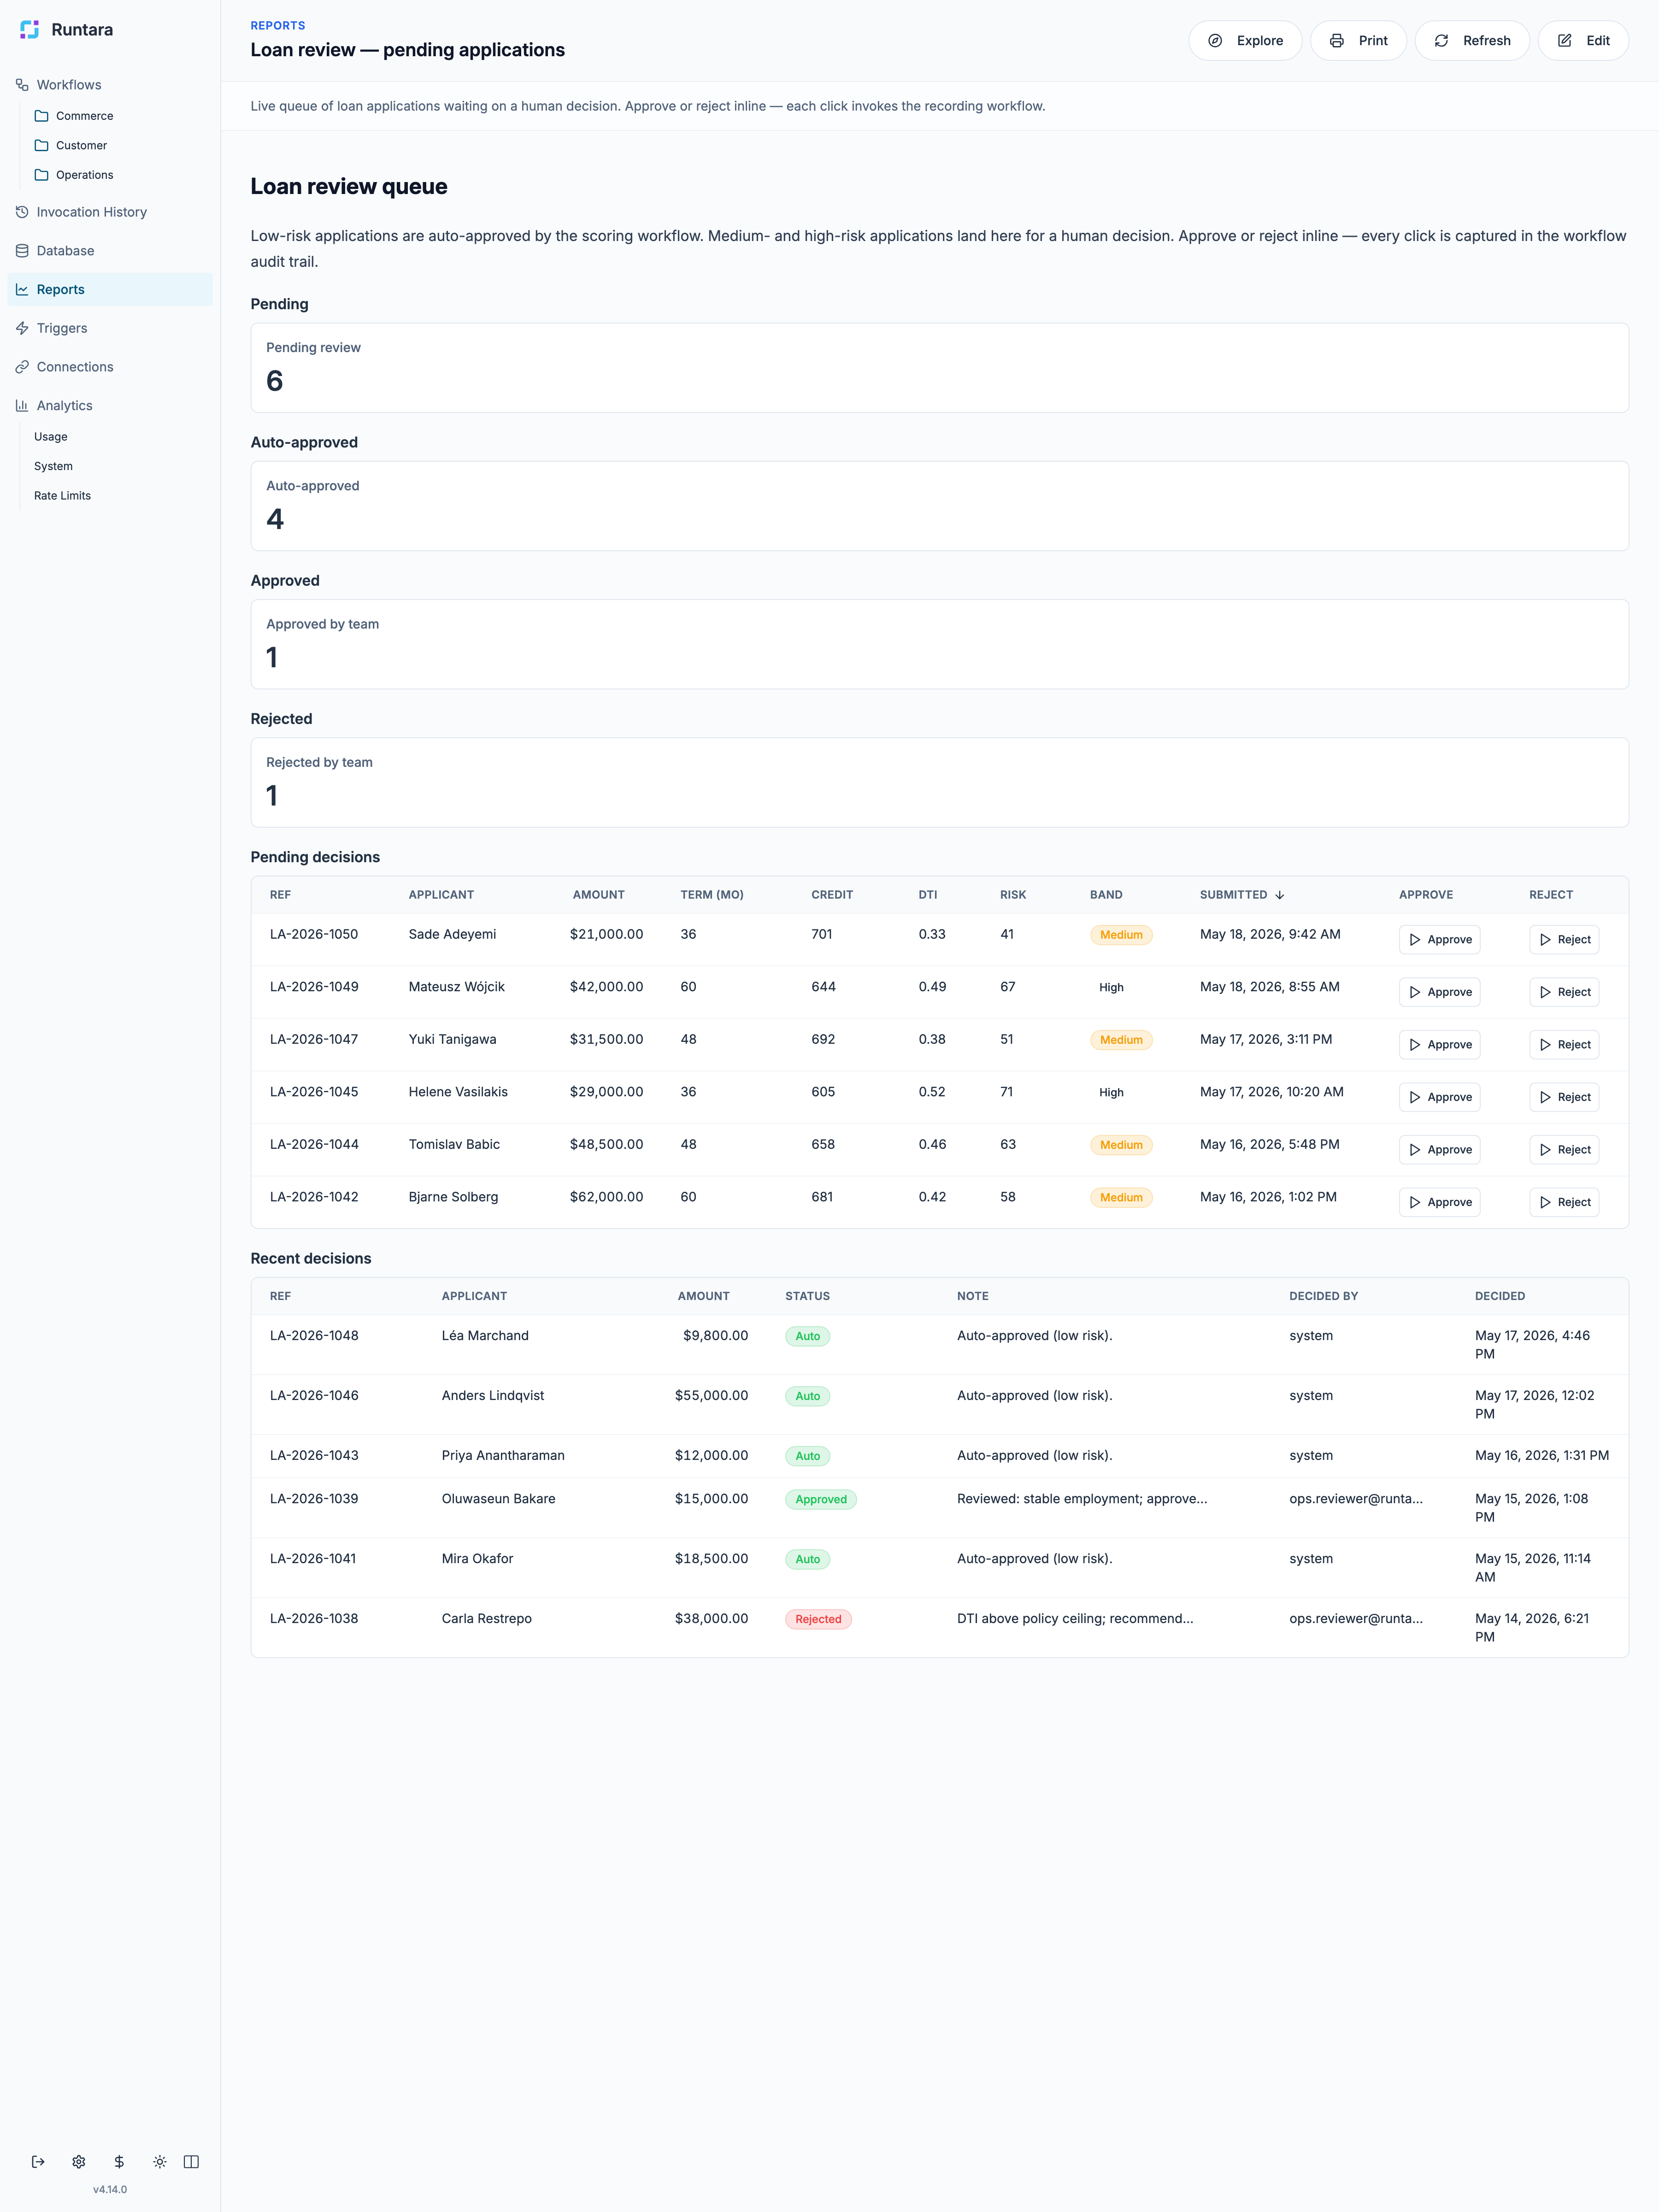Approve Mateusz Wójcik's application

click(1439, 992)
